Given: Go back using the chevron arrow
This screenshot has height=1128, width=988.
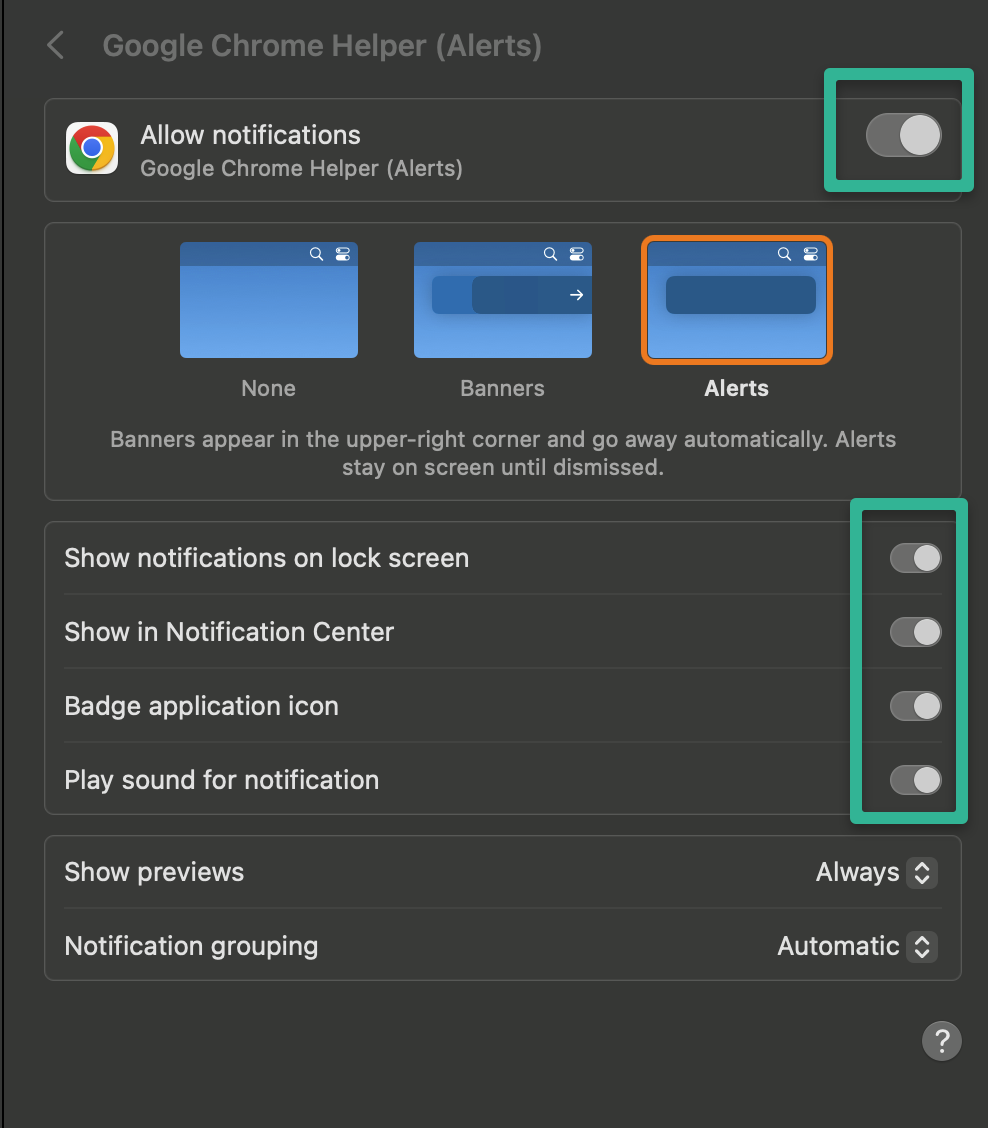Looking at the screenshot, I should pyautogui.click(x=56, y=45).
